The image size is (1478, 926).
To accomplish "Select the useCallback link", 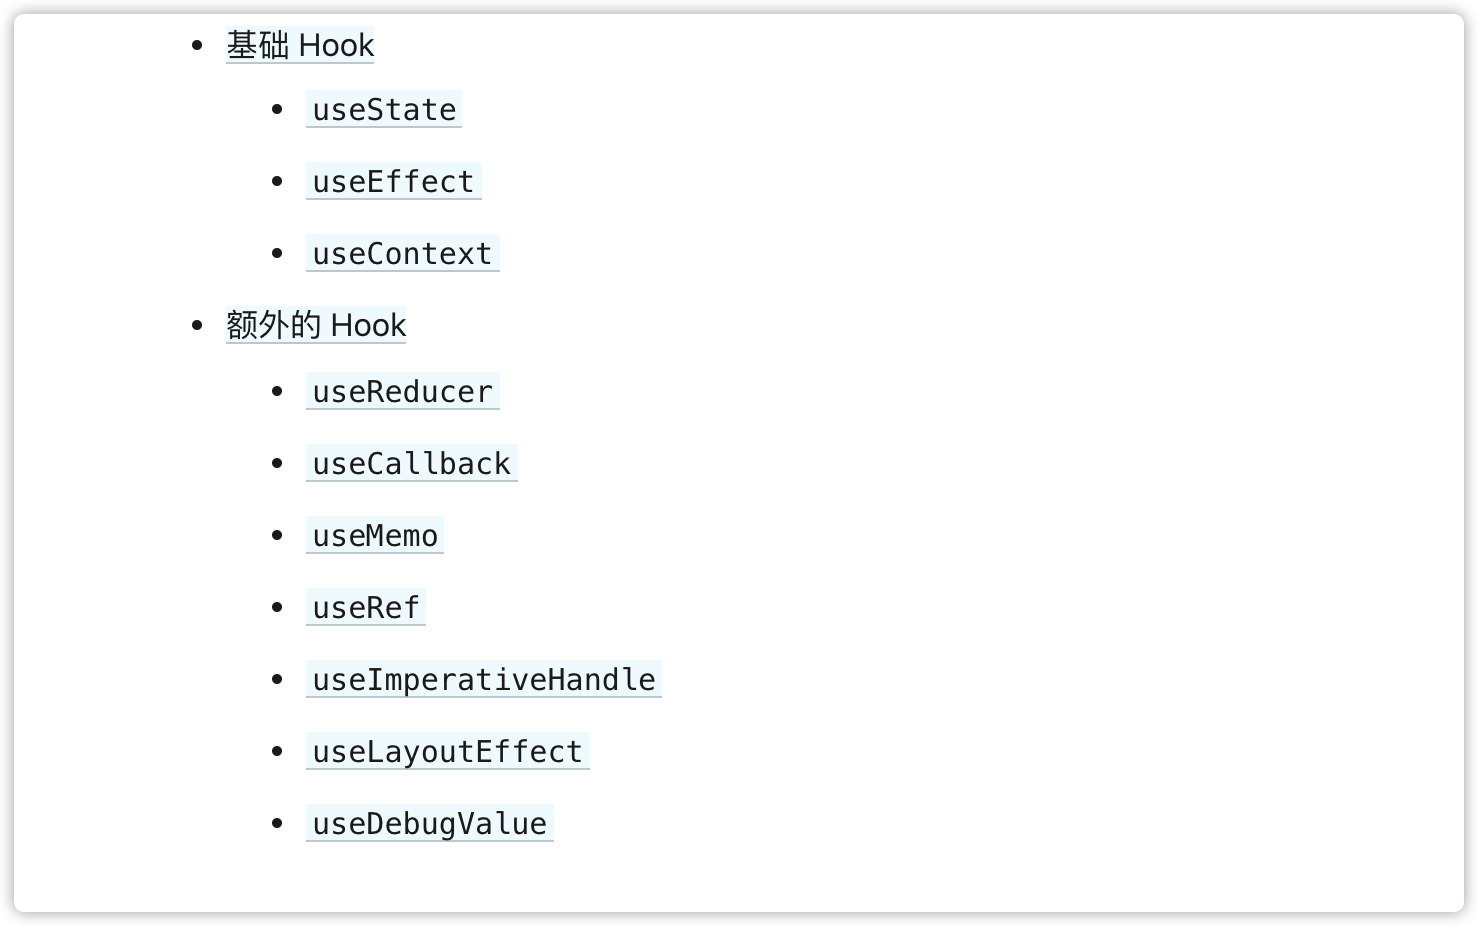I will 411,463.
